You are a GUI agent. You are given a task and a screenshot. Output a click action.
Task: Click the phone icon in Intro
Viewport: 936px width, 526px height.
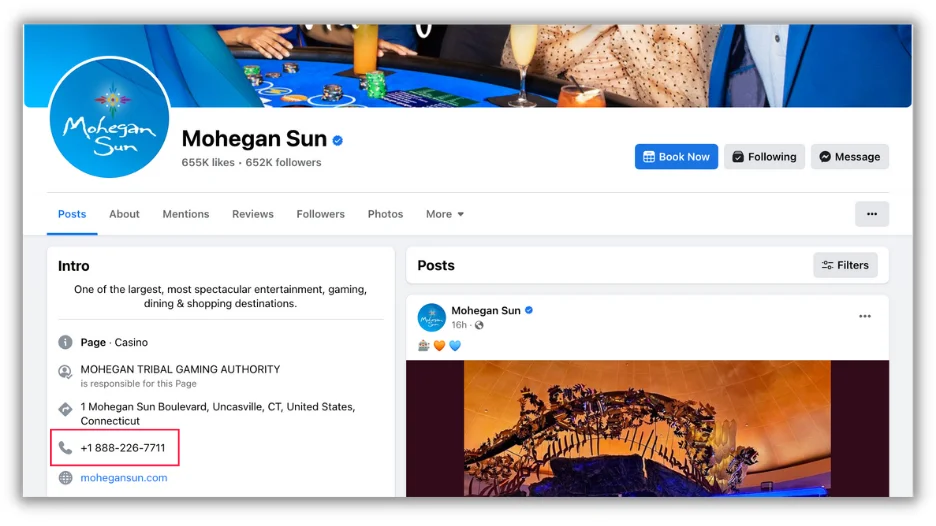66,448
